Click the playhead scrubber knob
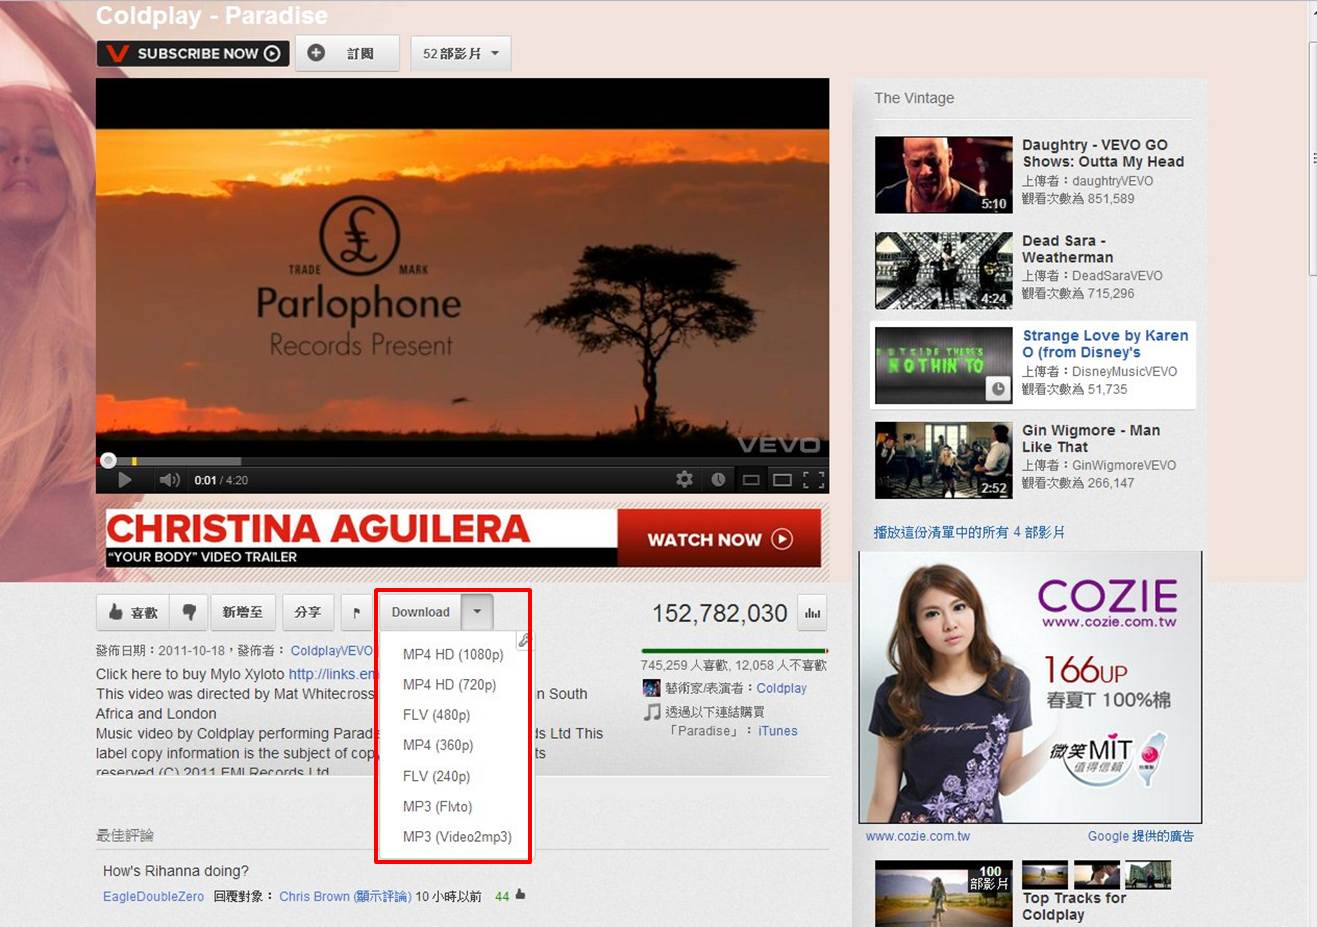Screen dimensions: 1317x927 pyautogui.click(x=108, y=461)
